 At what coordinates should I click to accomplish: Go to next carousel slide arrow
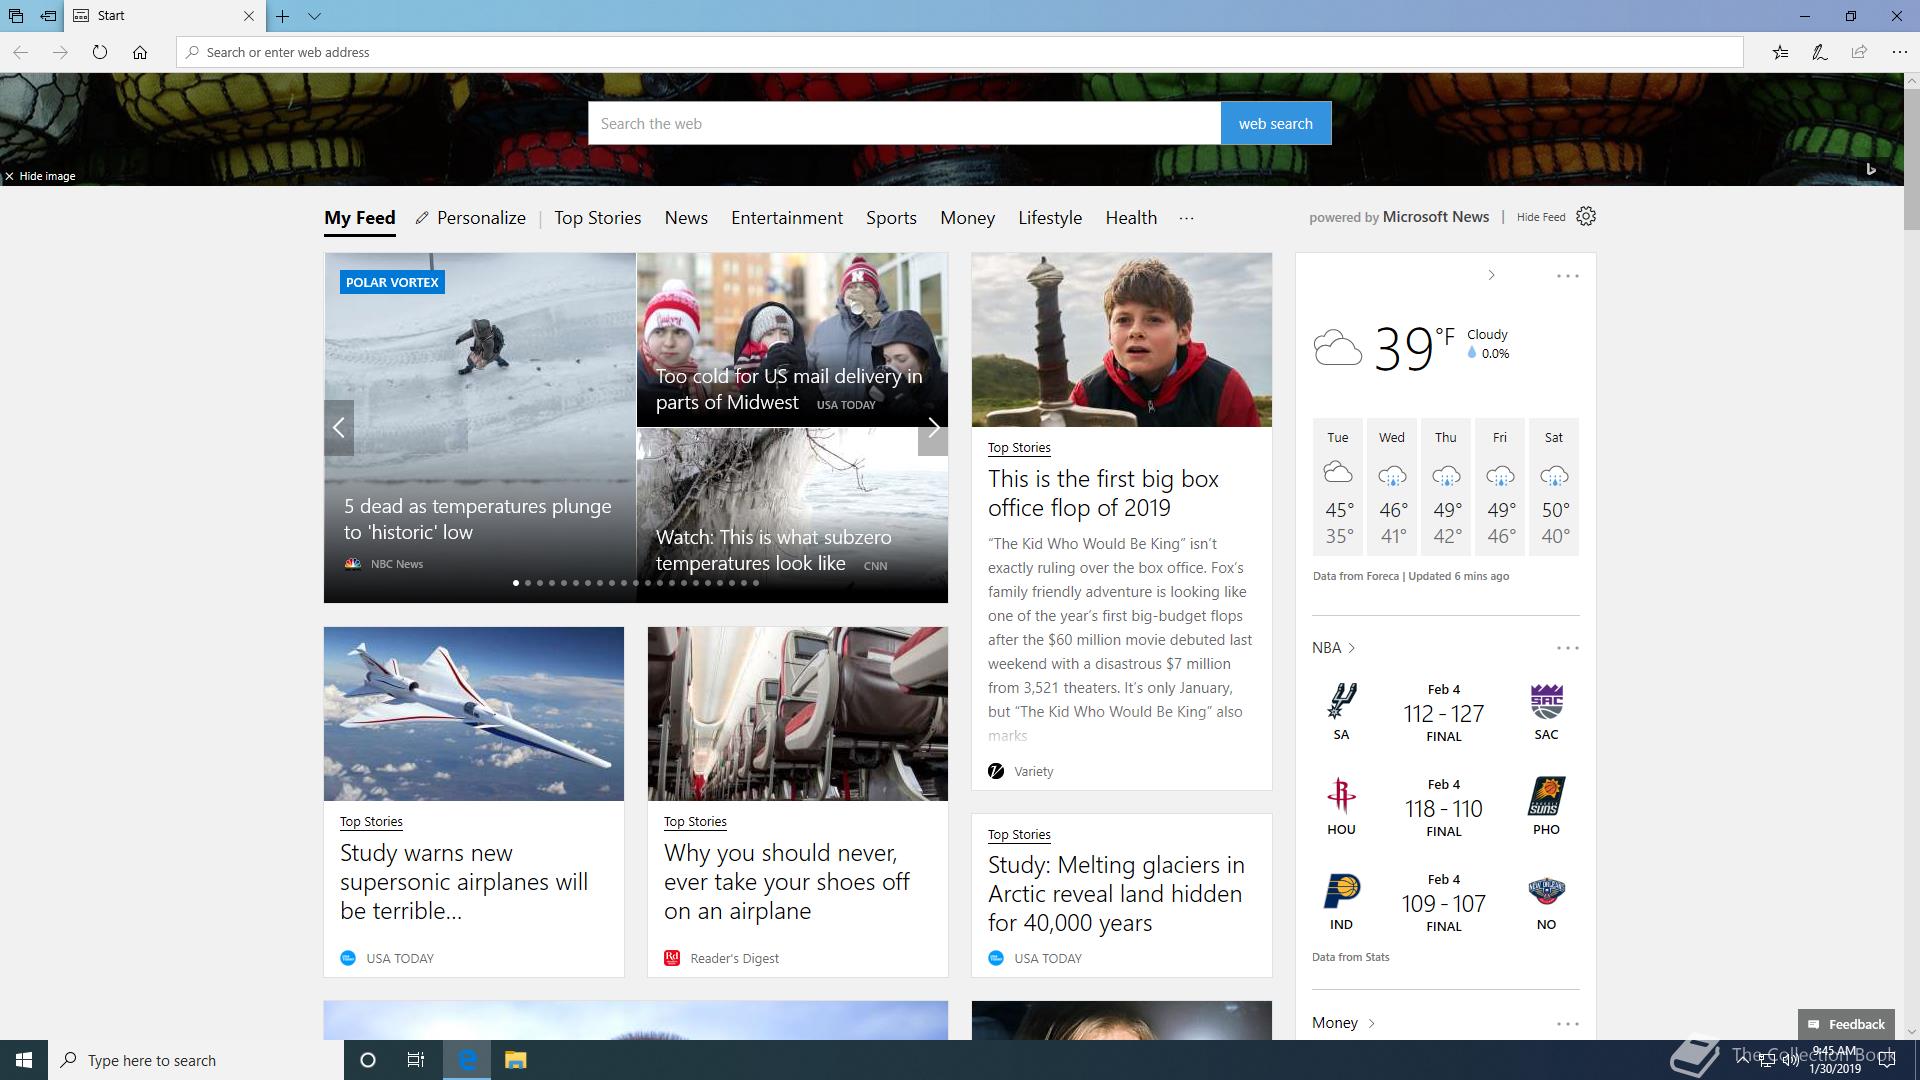pyautogui.click(x=933, y=428)
